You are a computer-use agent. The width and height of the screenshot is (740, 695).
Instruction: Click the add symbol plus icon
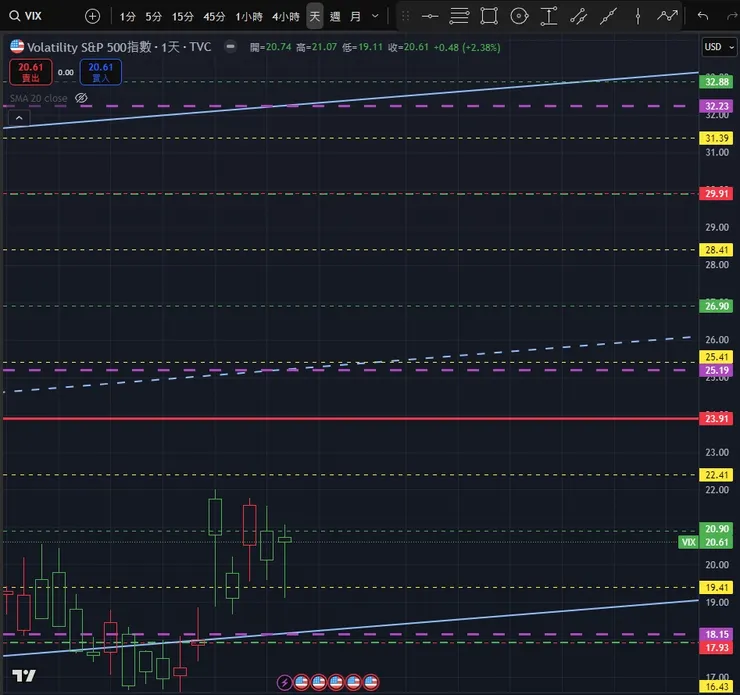coord(92,17)
